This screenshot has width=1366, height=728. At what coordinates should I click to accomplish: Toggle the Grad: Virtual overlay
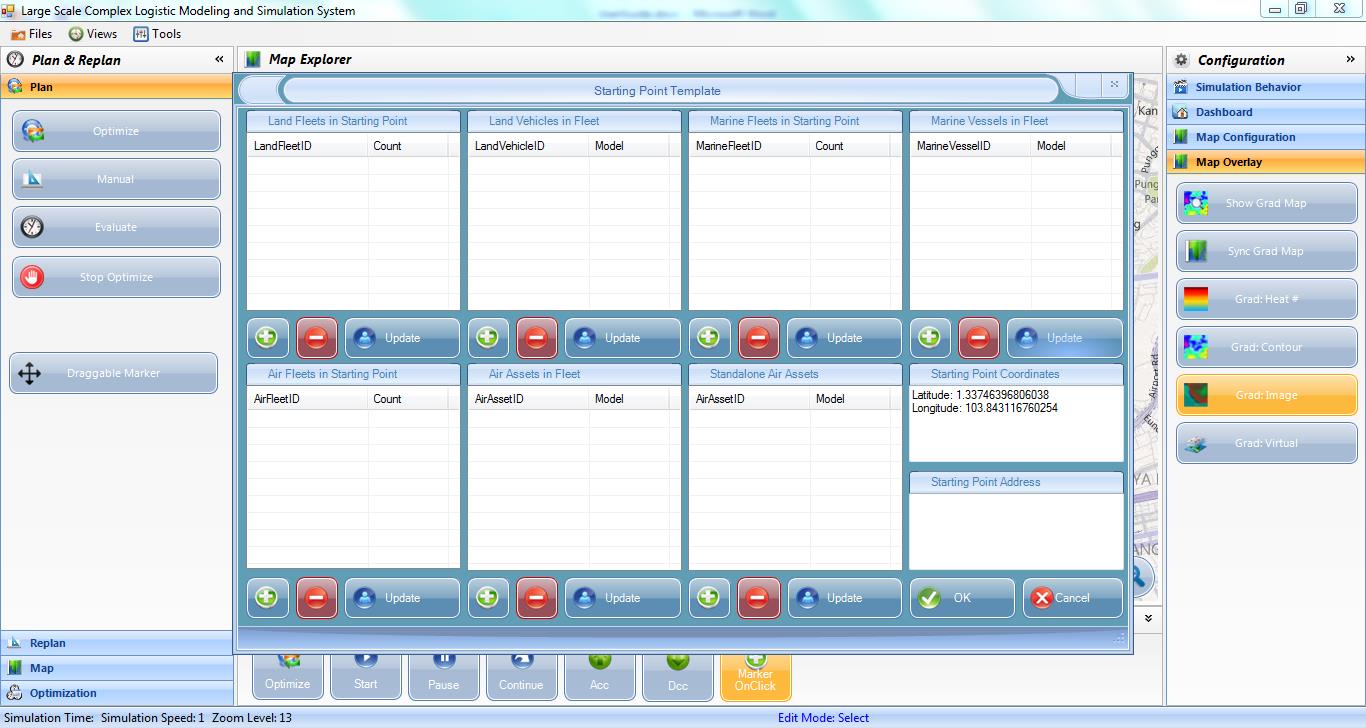[1266, 442]
